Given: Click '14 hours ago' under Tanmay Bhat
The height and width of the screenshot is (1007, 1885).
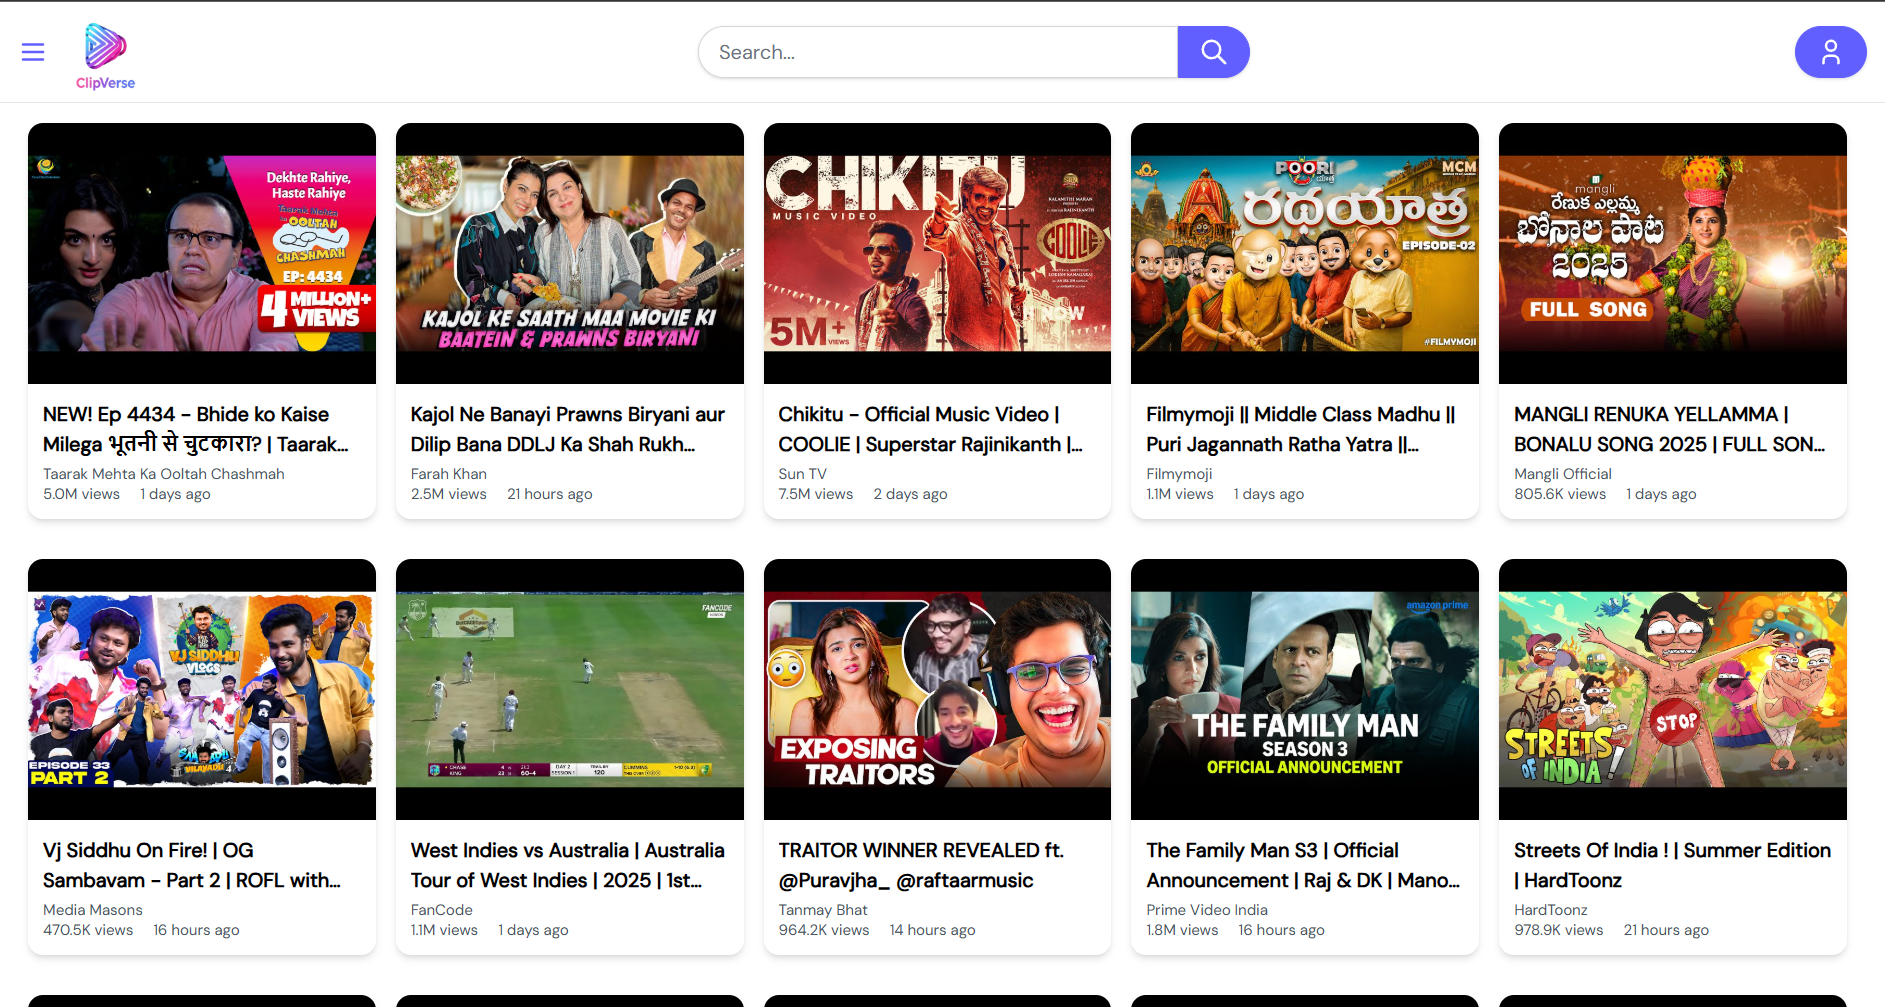Looking at the screenshot, I should pos(933,930).
